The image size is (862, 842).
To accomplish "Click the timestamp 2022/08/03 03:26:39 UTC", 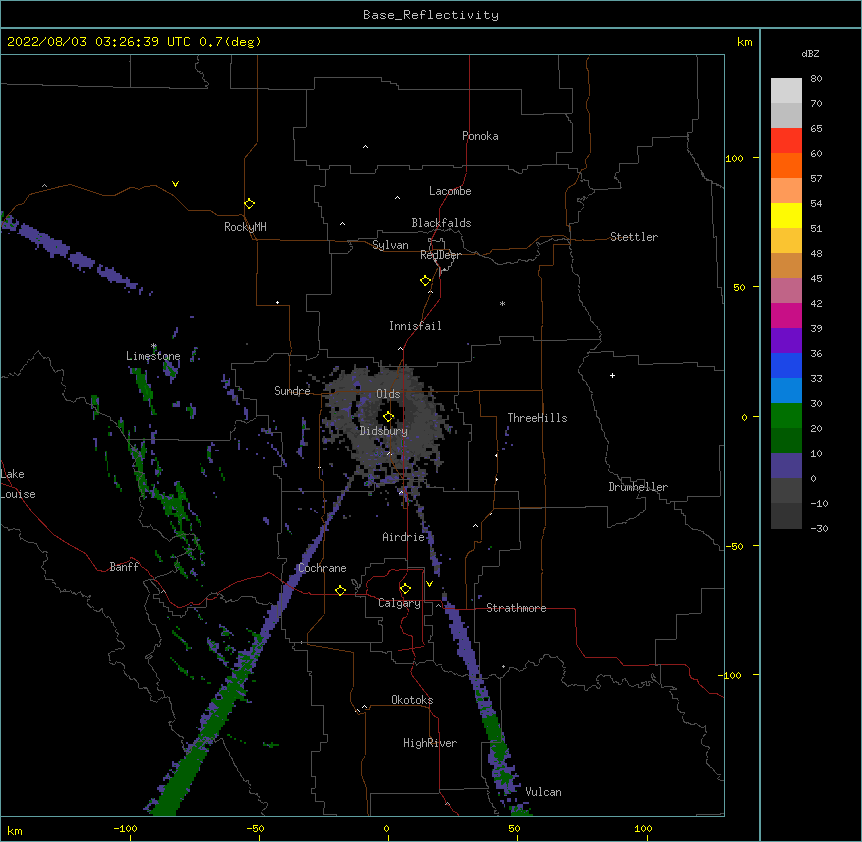I will 99,42.
